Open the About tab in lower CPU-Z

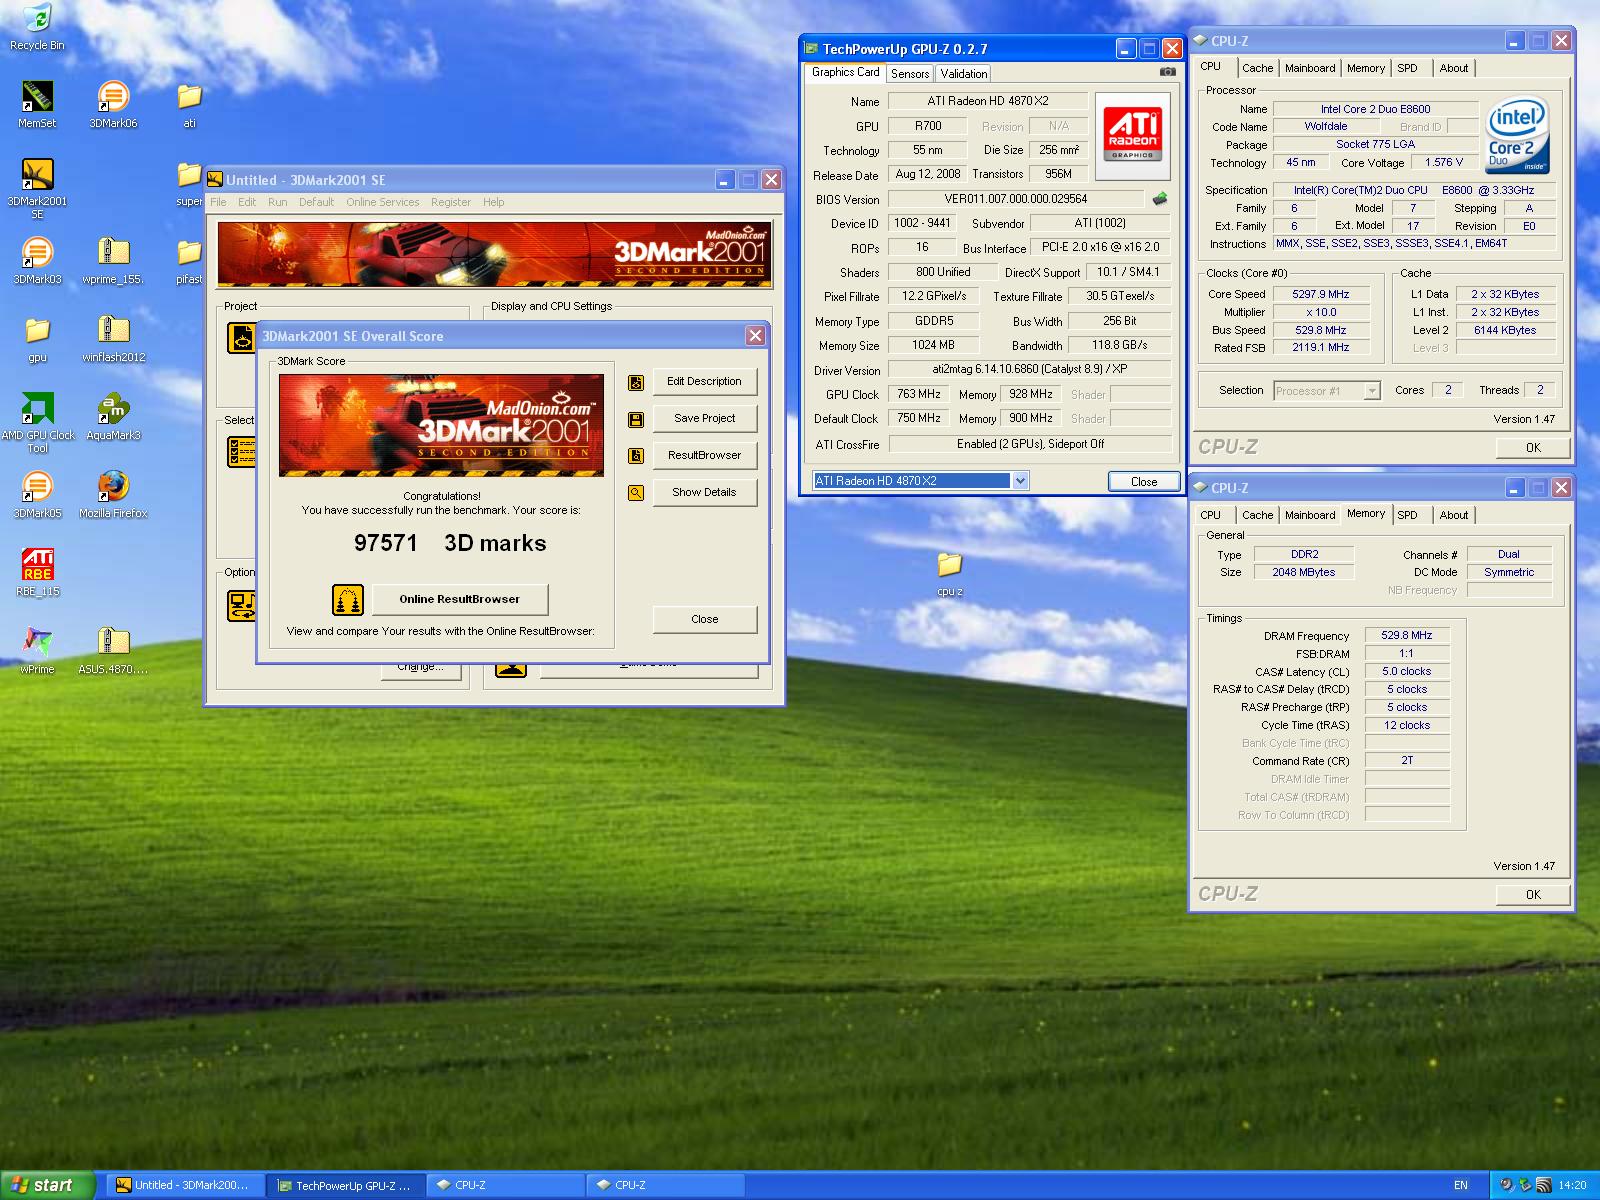click(1454, 515)
